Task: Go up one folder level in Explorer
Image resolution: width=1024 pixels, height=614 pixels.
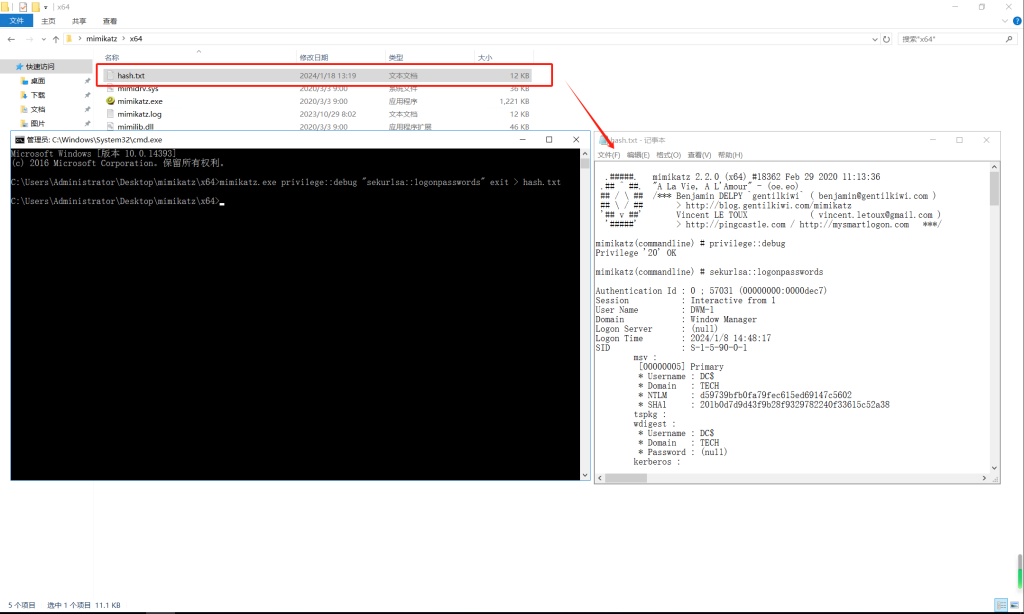Action: [x=56, y=39]
